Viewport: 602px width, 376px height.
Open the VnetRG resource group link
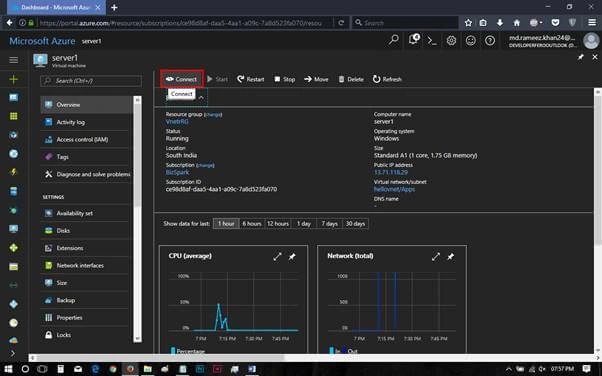click(x=177, y=121)
